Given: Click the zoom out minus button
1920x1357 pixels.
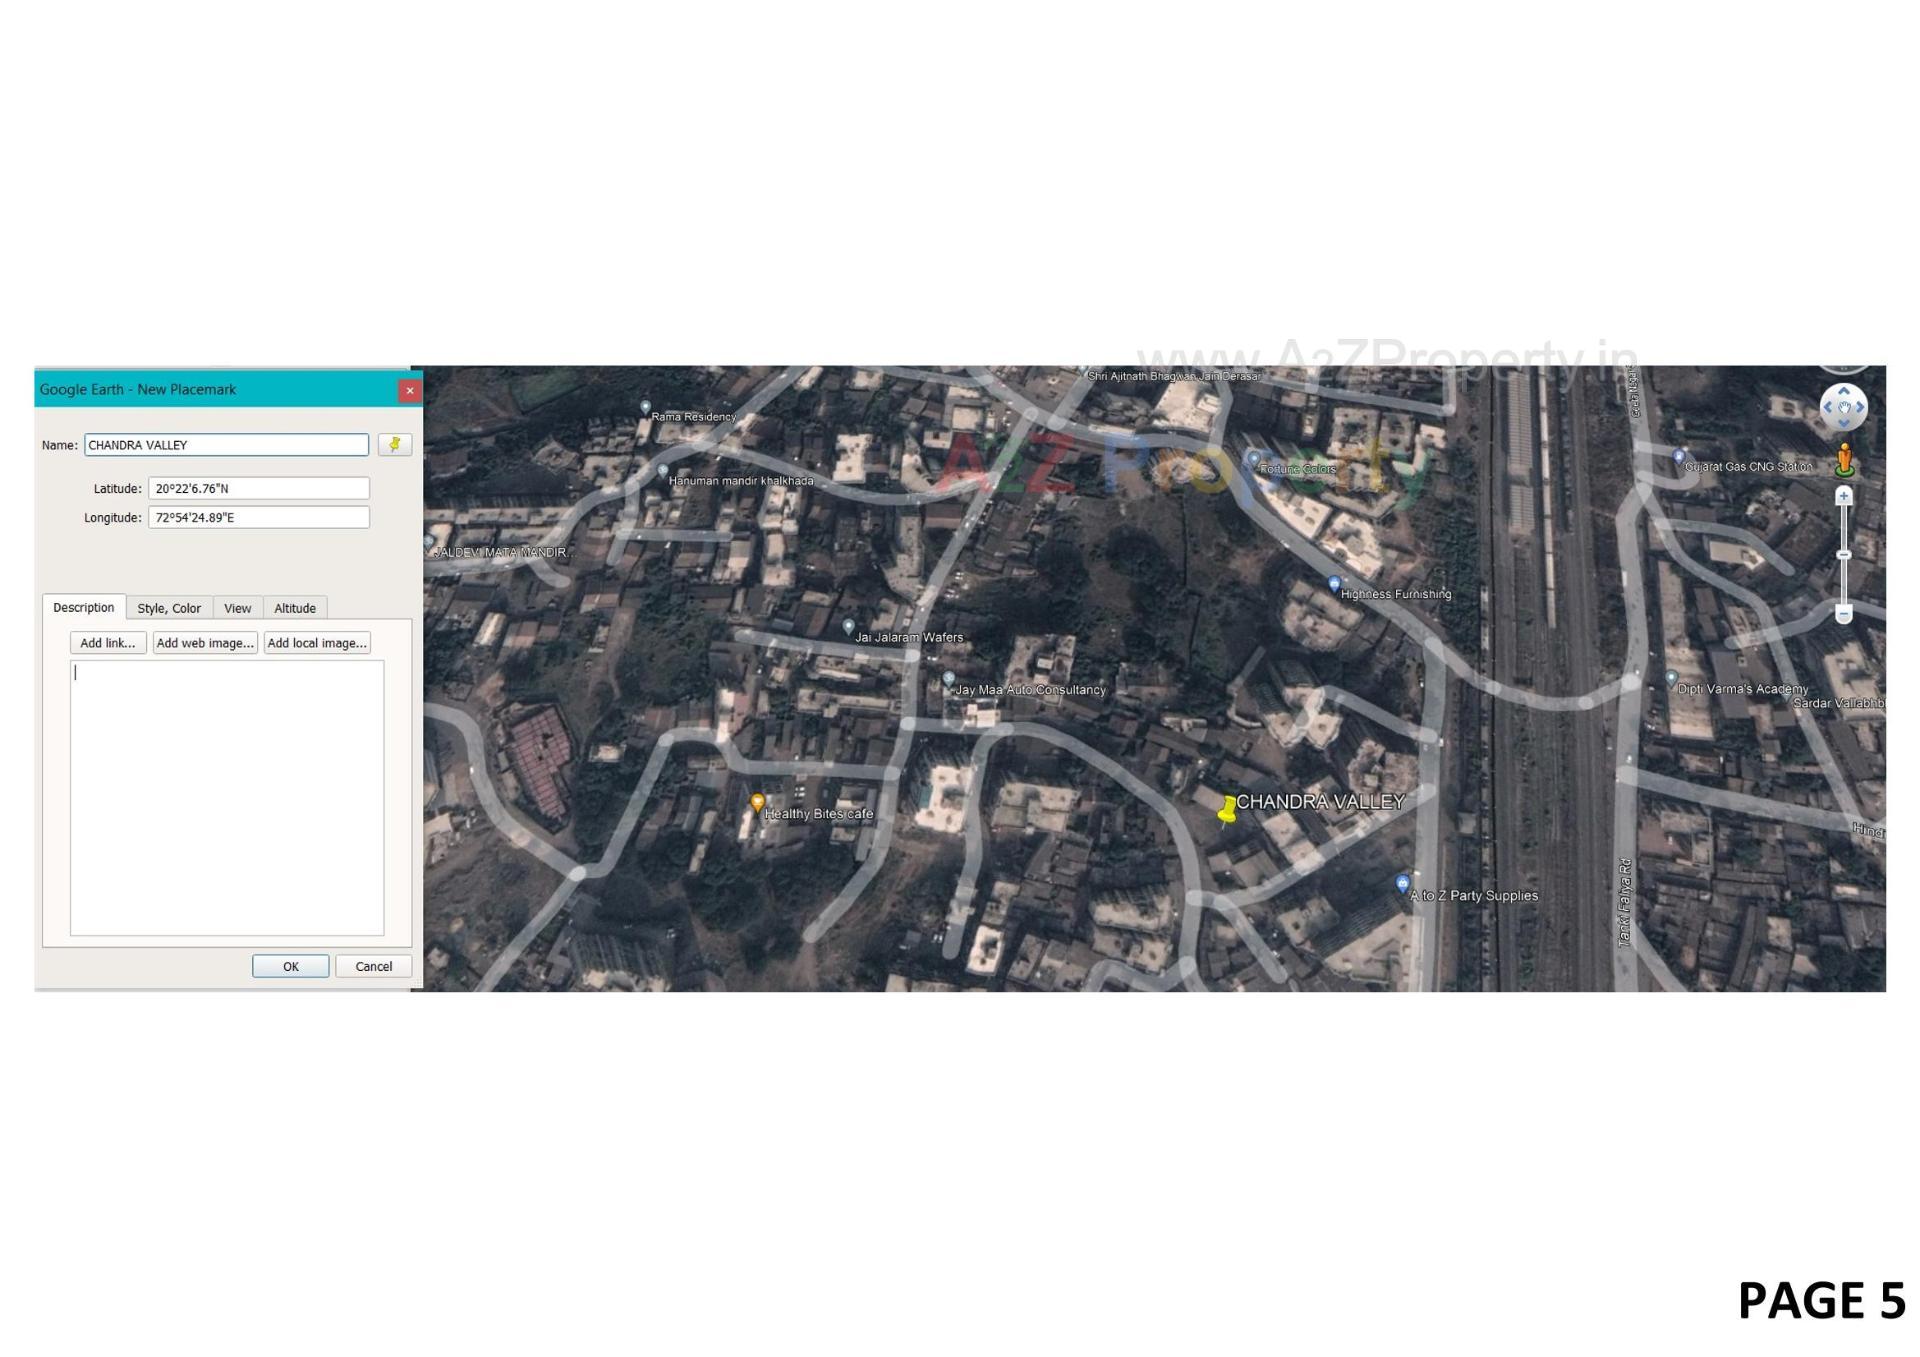Looking at the screenshot, I should (1844, 614).
